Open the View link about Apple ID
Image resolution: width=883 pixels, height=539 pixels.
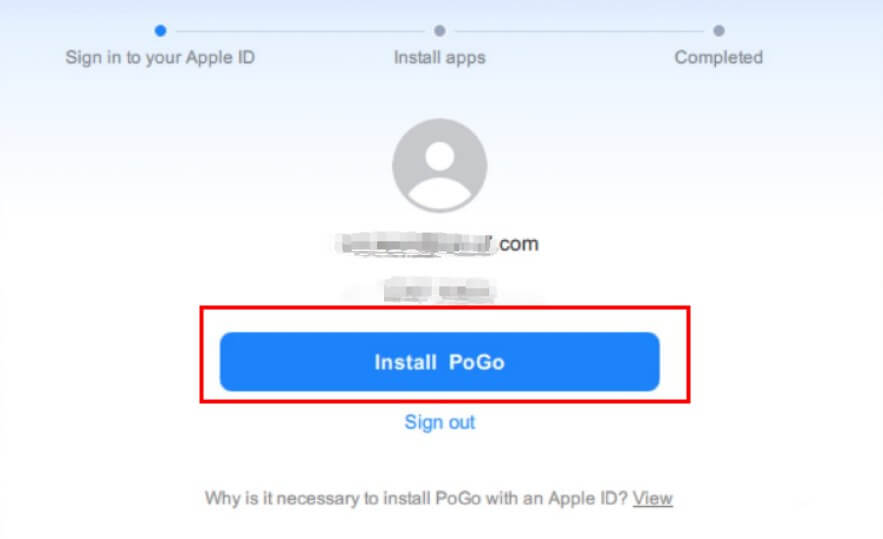coord(653,498)
